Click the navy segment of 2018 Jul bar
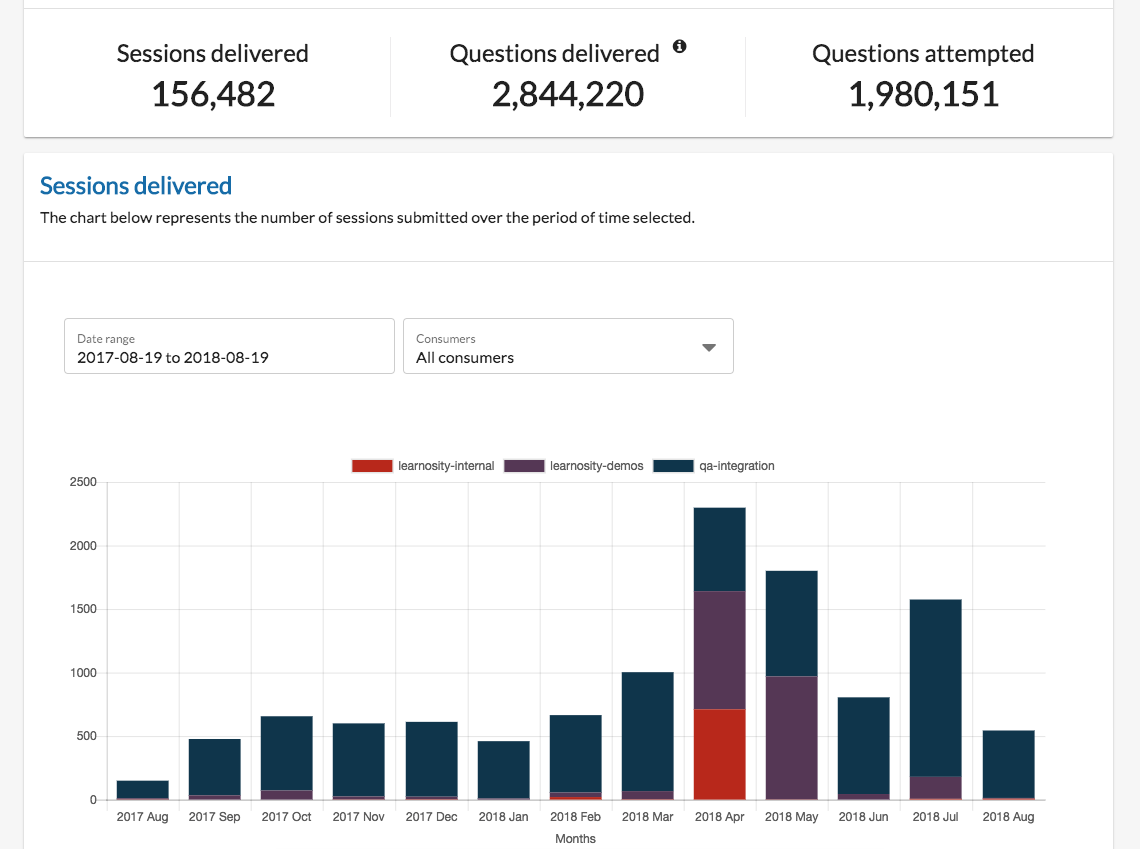The height and width of the screenshot is (849, 1140). pos(935,688)
